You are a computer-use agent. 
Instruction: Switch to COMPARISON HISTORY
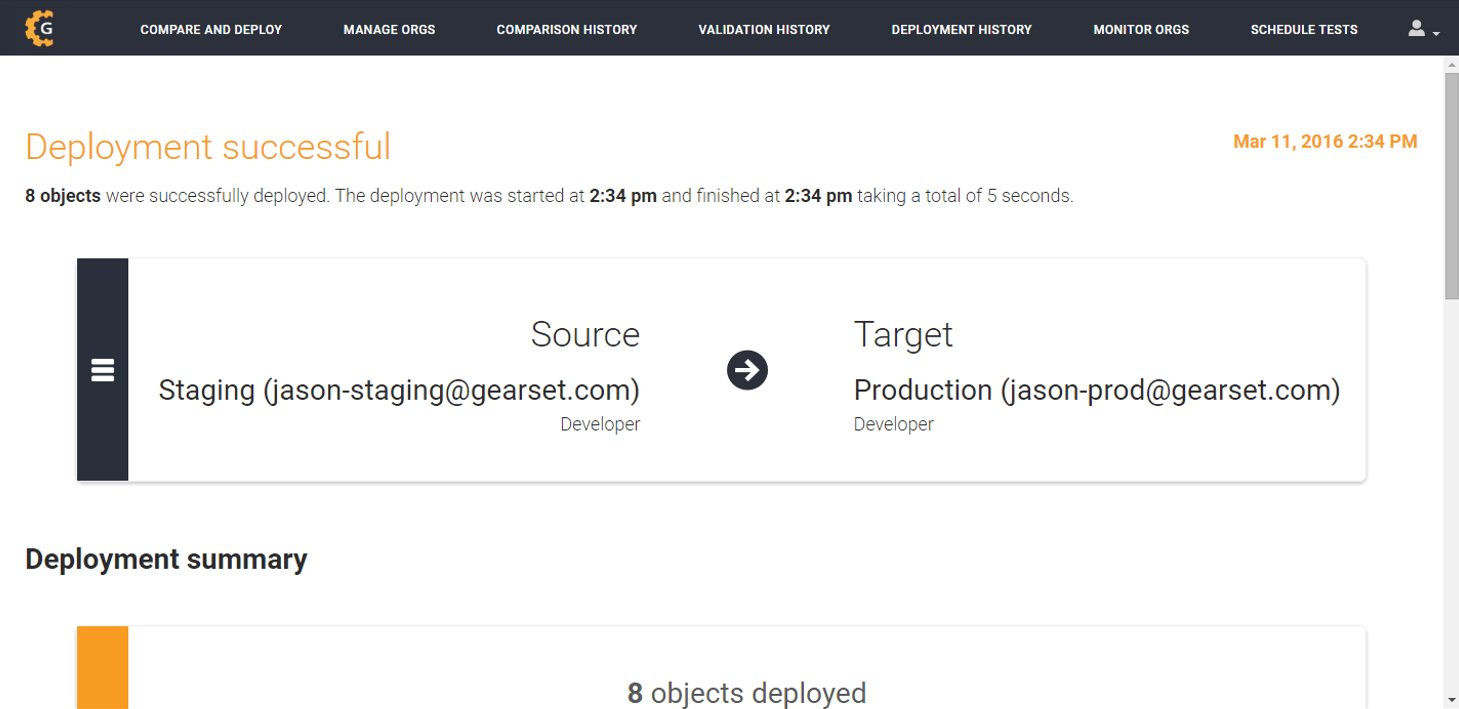[566, 29]
